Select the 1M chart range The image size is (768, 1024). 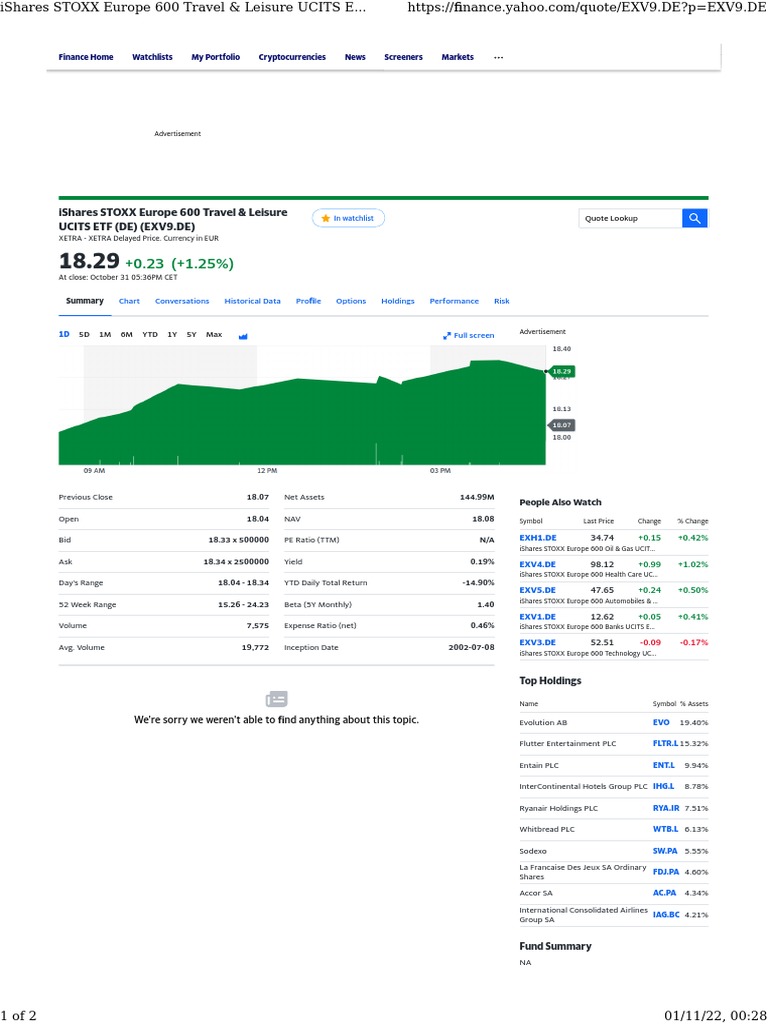pos(105,334)
